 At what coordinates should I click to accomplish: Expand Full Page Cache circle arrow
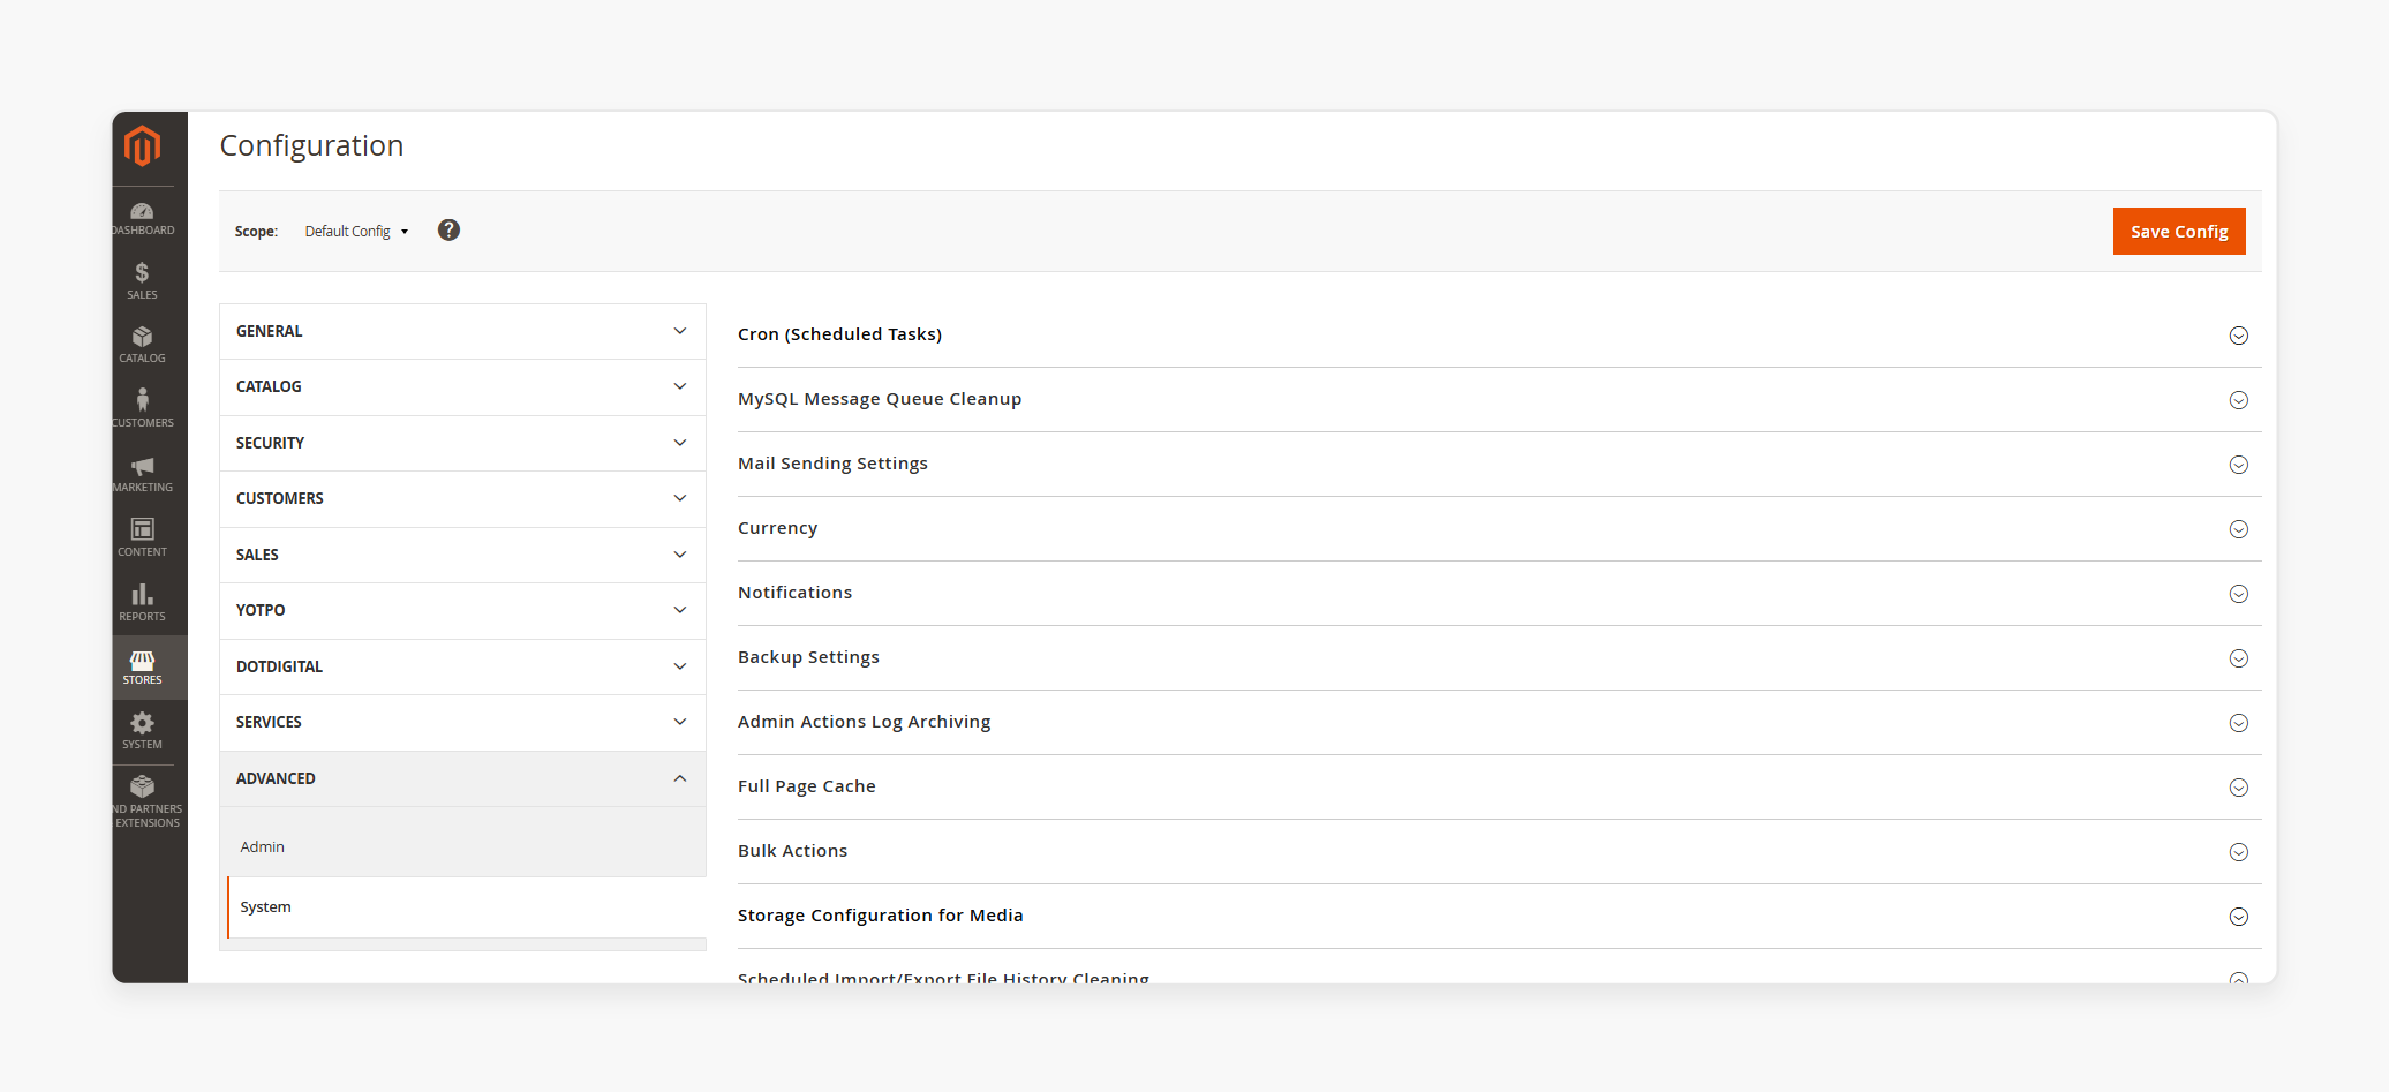[x=2239, y=788]
